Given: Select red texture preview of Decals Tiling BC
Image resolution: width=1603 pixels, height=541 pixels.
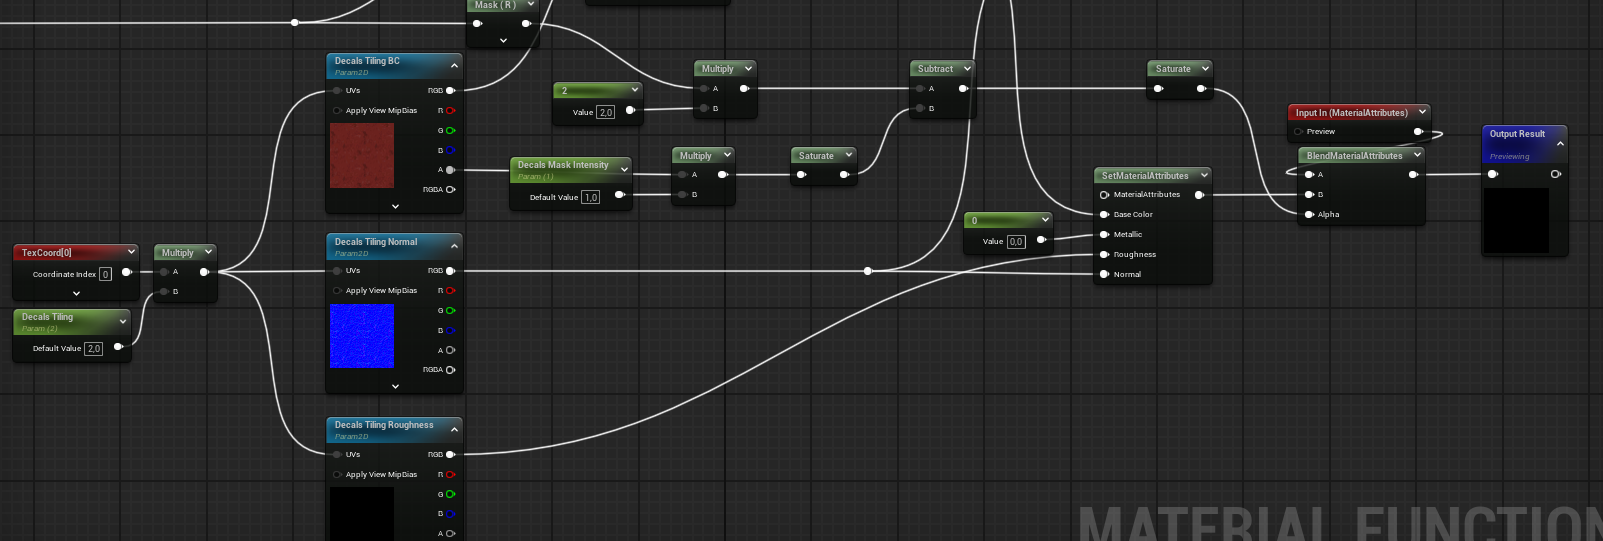Looking at the screenshot, I should coord(362,156).
